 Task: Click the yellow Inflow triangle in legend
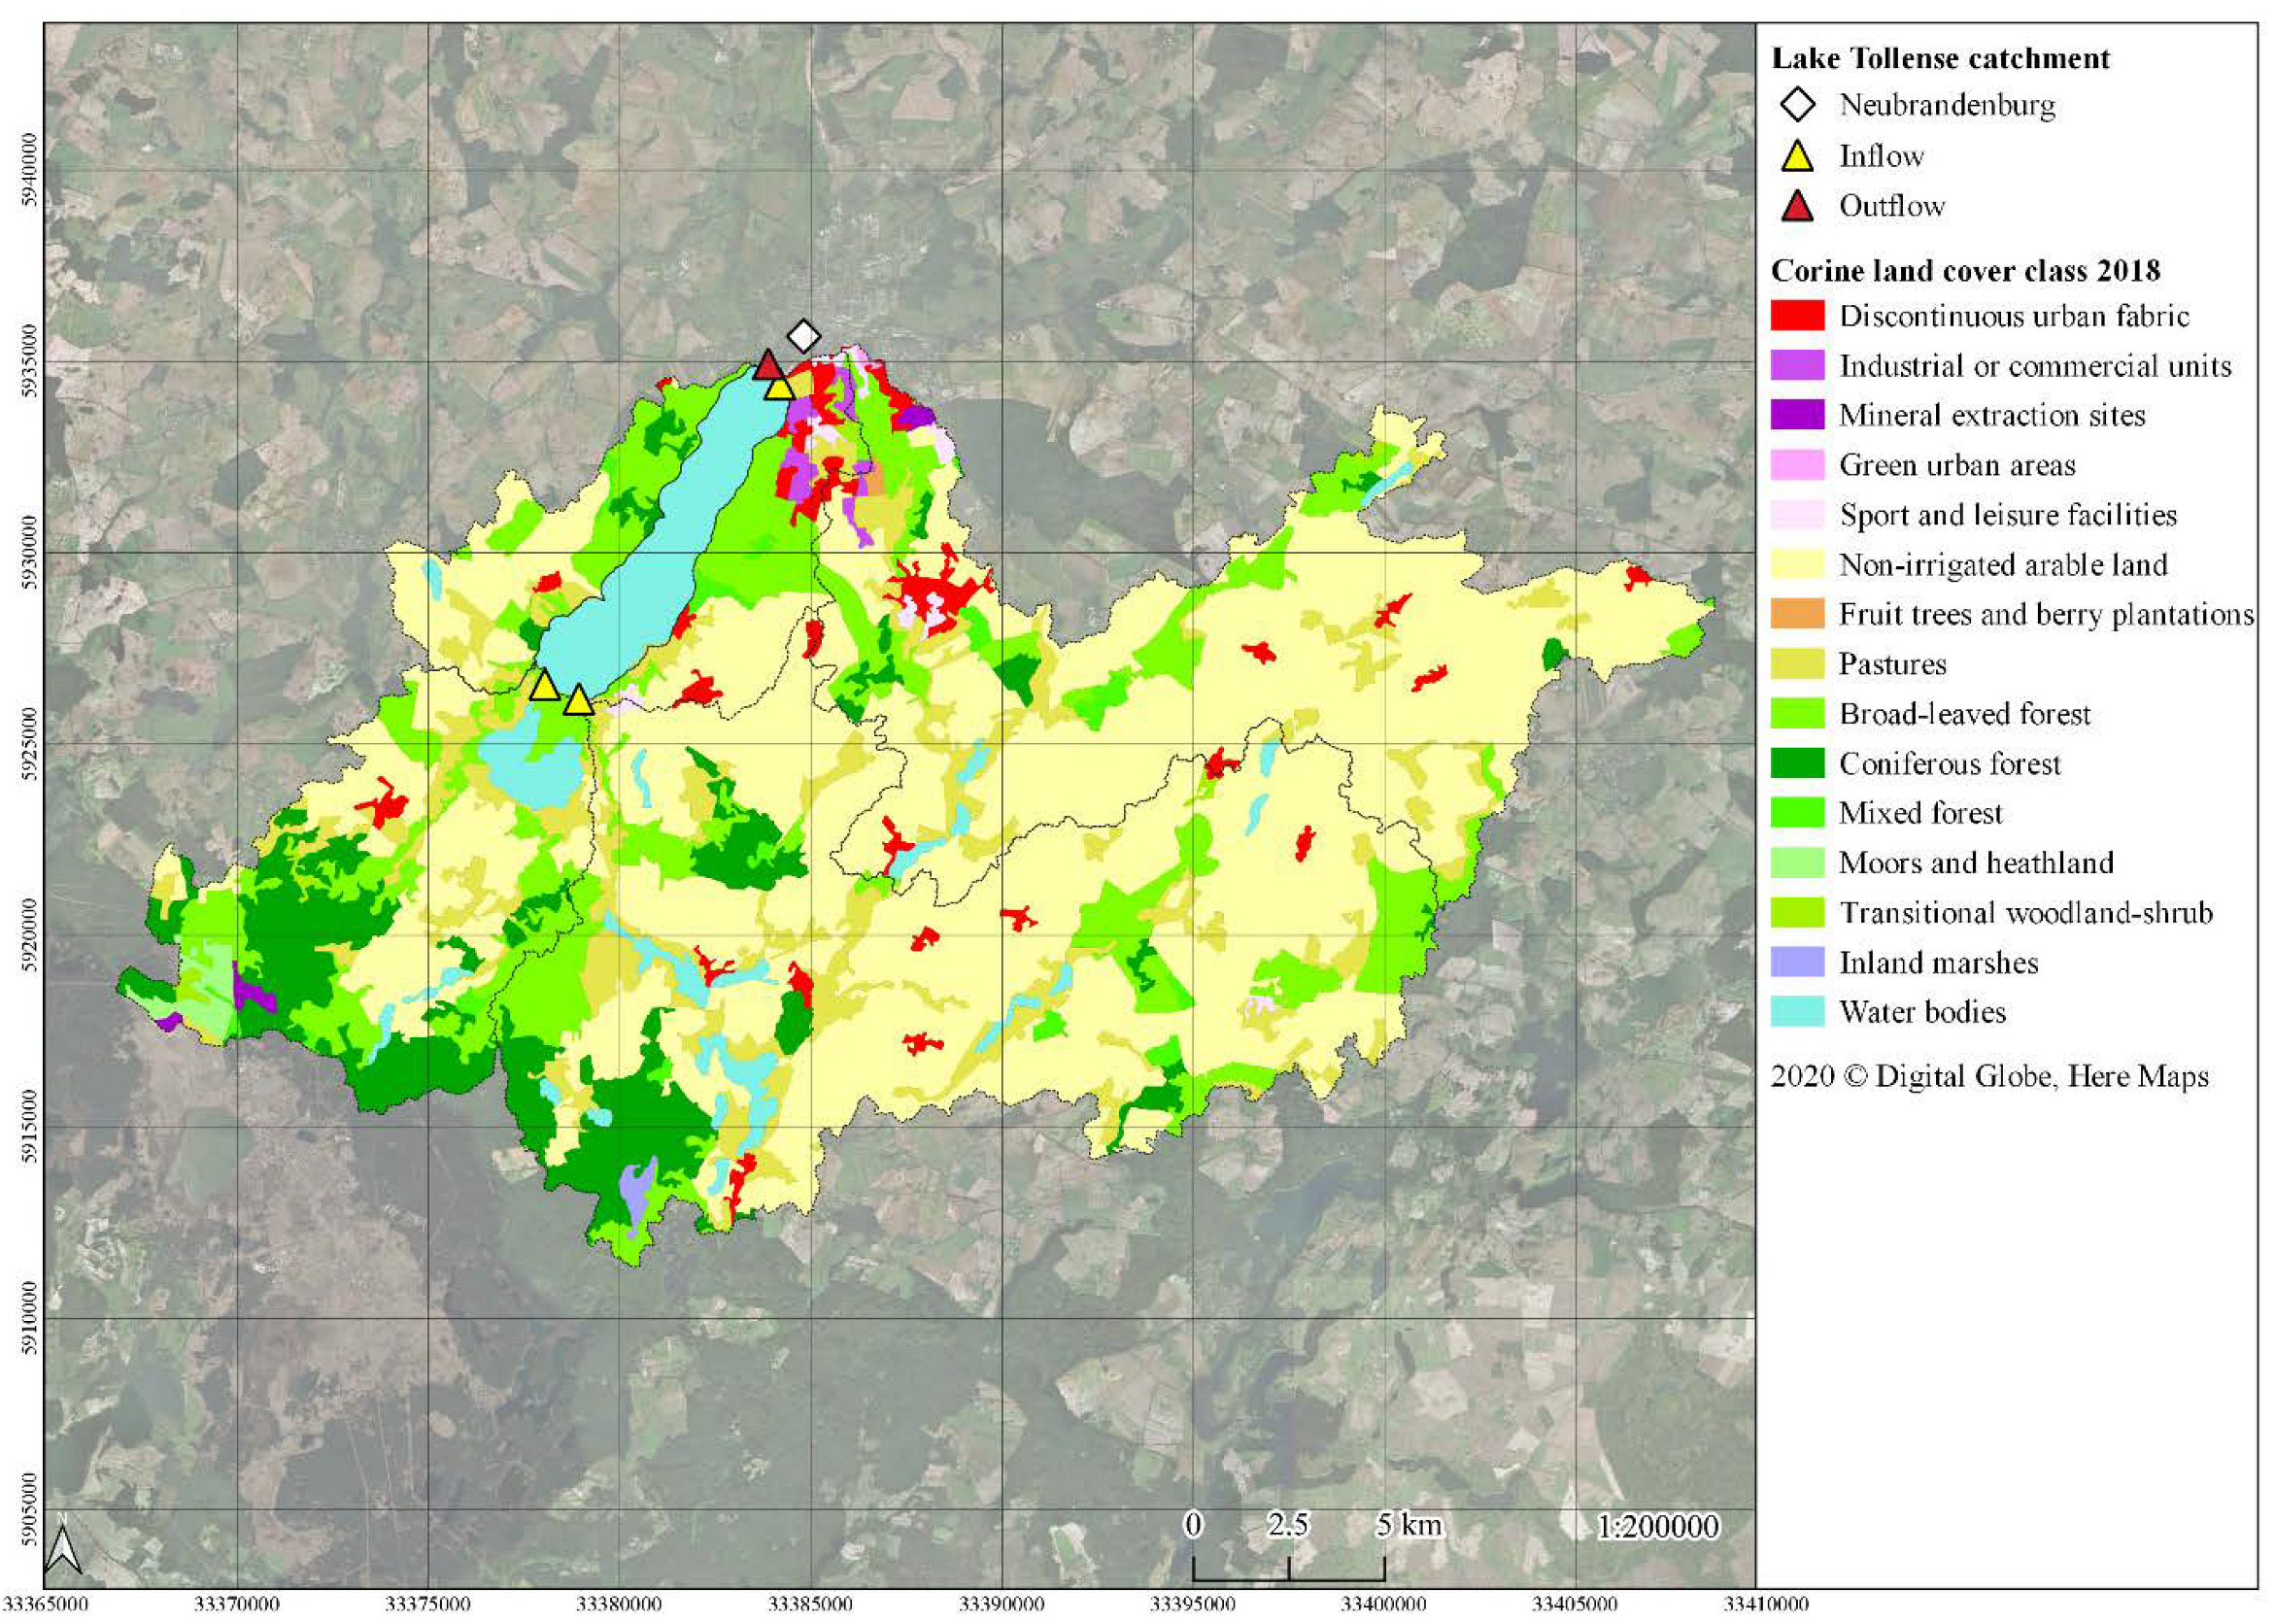[1798, 157]
